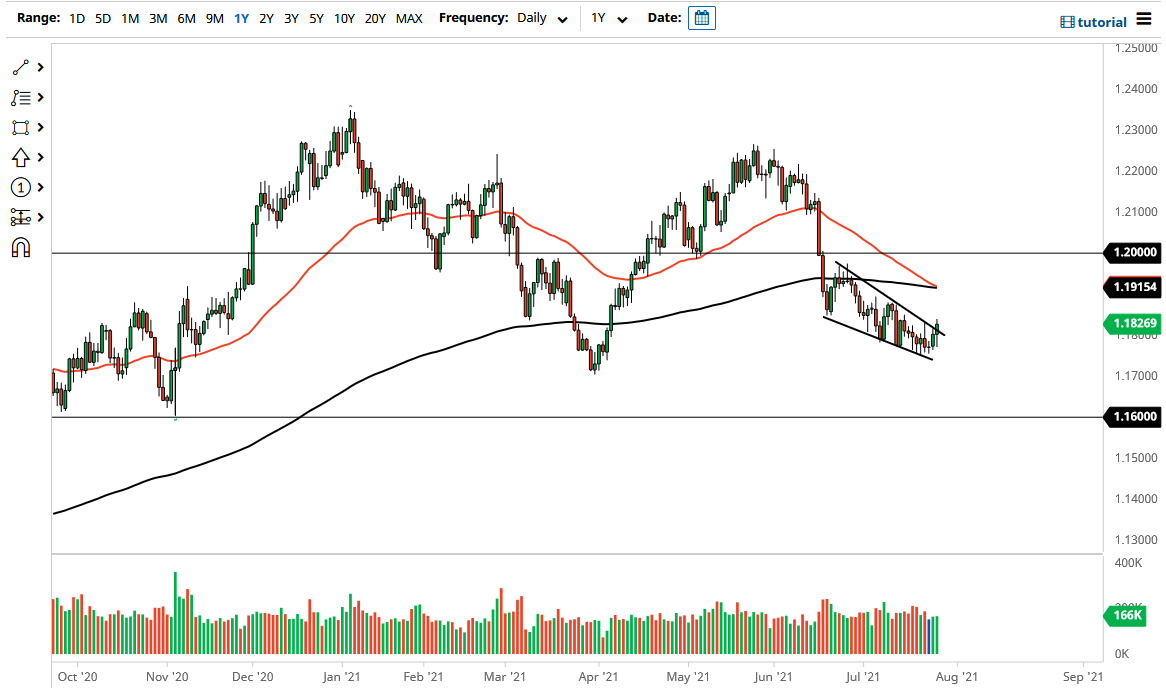Select the rectangle shape tool
The height and width of the screenshot is (691, 1166).
click(x=22, y=127)
